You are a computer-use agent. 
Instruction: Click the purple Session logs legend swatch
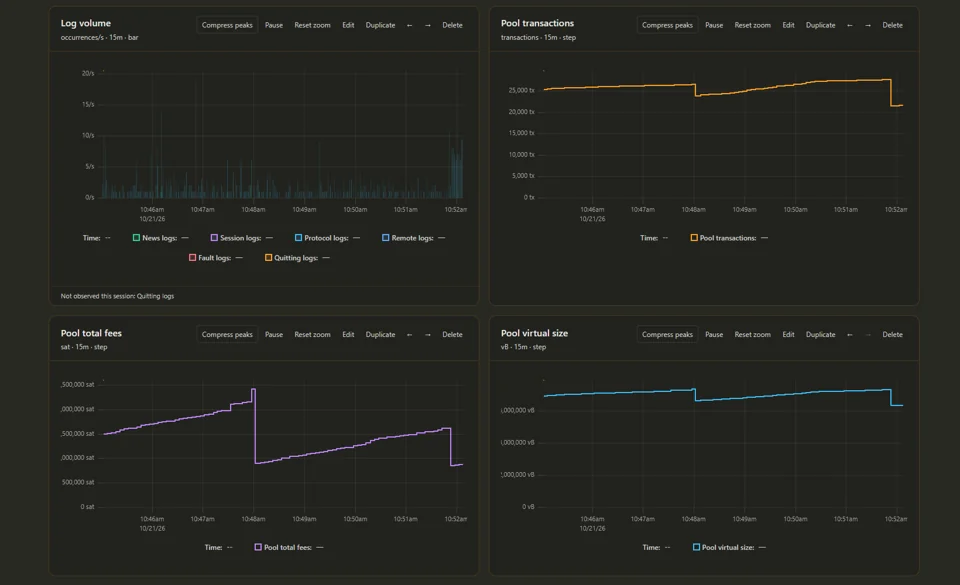pyautogui.click(x=214, y=238)
